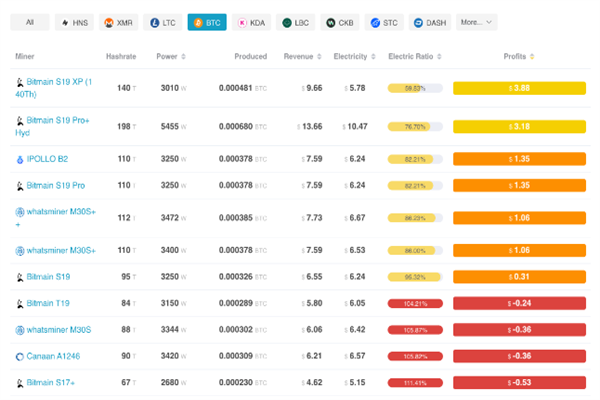Viewport: 600px width, 400px height.
Task: Open whatsminer M30S miner link
Action: pos(59,330)
